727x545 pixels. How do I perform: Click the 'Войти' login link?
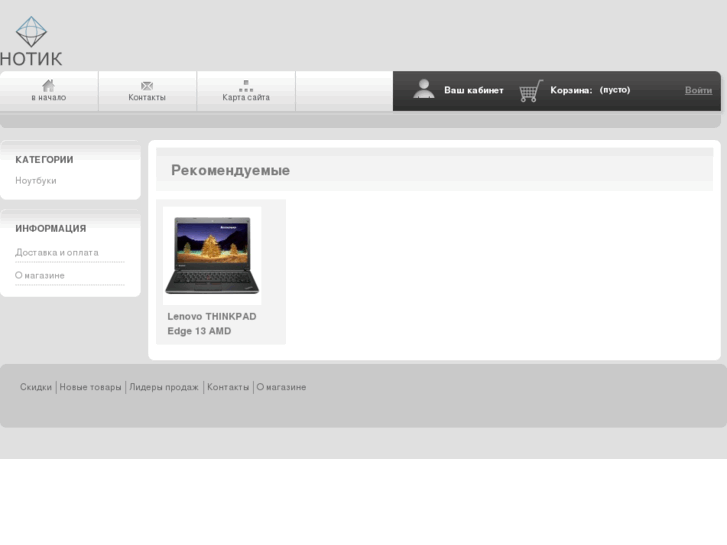[698, 90]
